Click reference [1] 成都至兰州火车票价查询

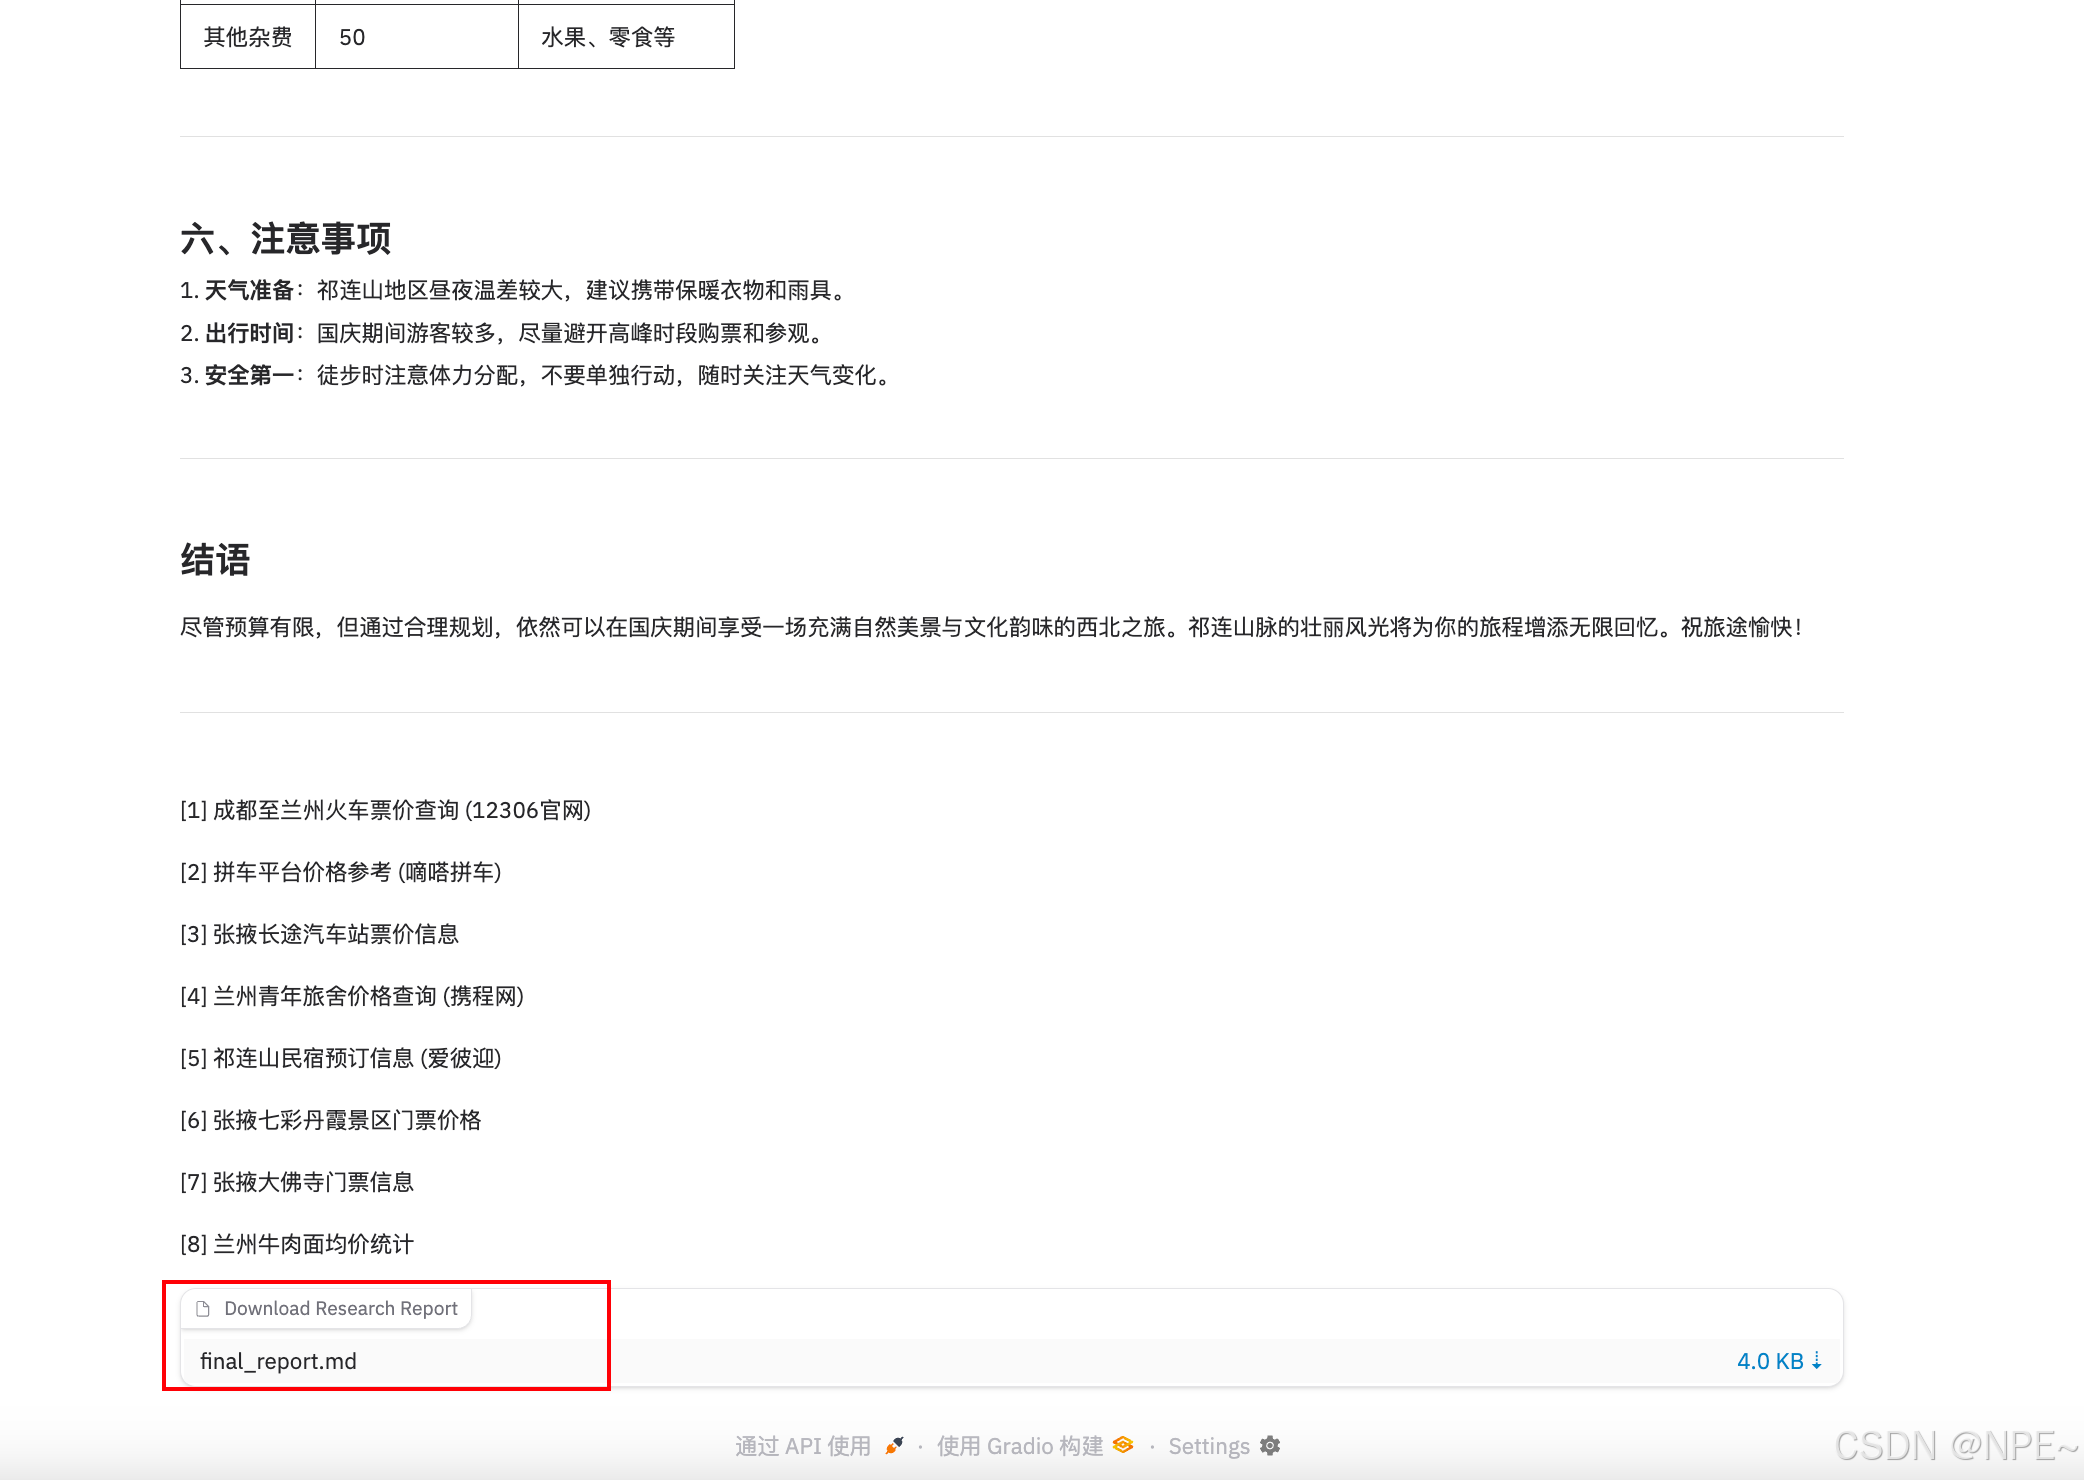point(385,810)
